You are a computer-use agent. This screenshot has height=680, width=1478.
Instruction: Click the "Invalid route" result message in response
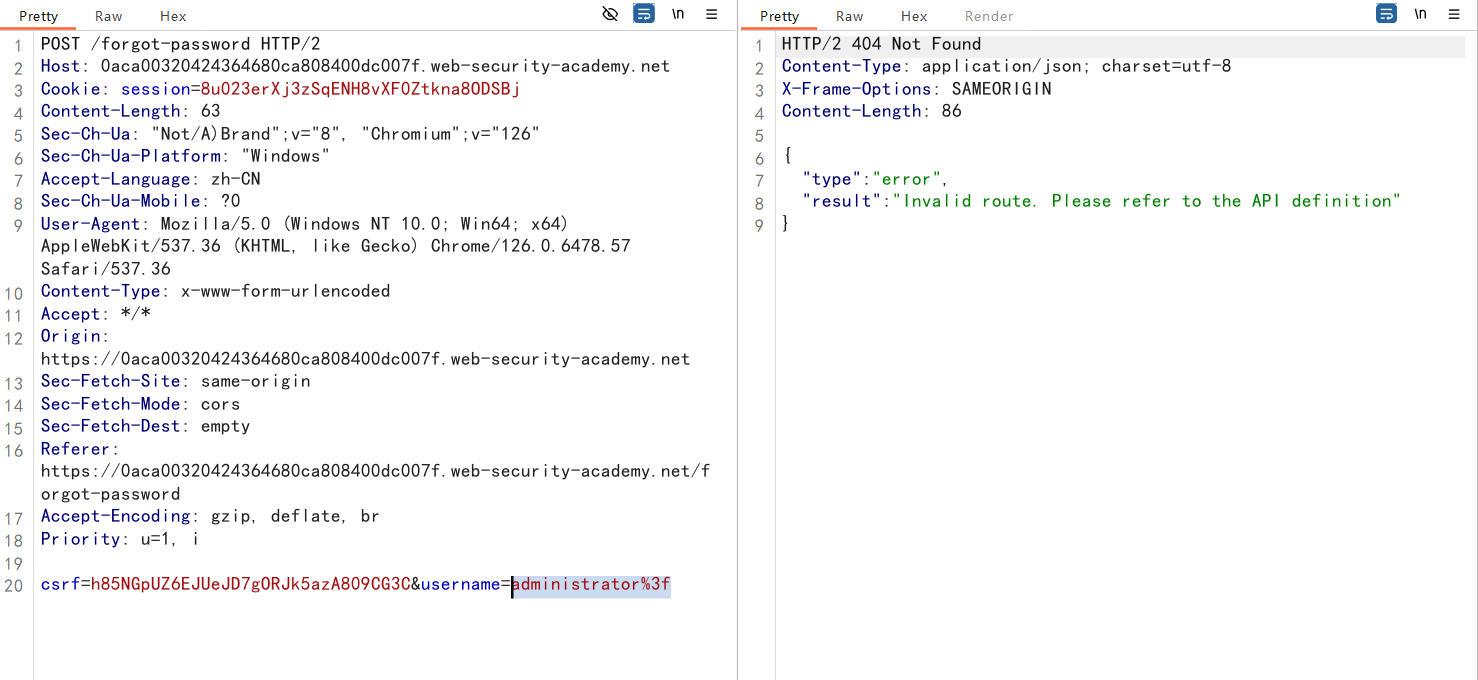pyautogui.click(x=1146, y=201)
